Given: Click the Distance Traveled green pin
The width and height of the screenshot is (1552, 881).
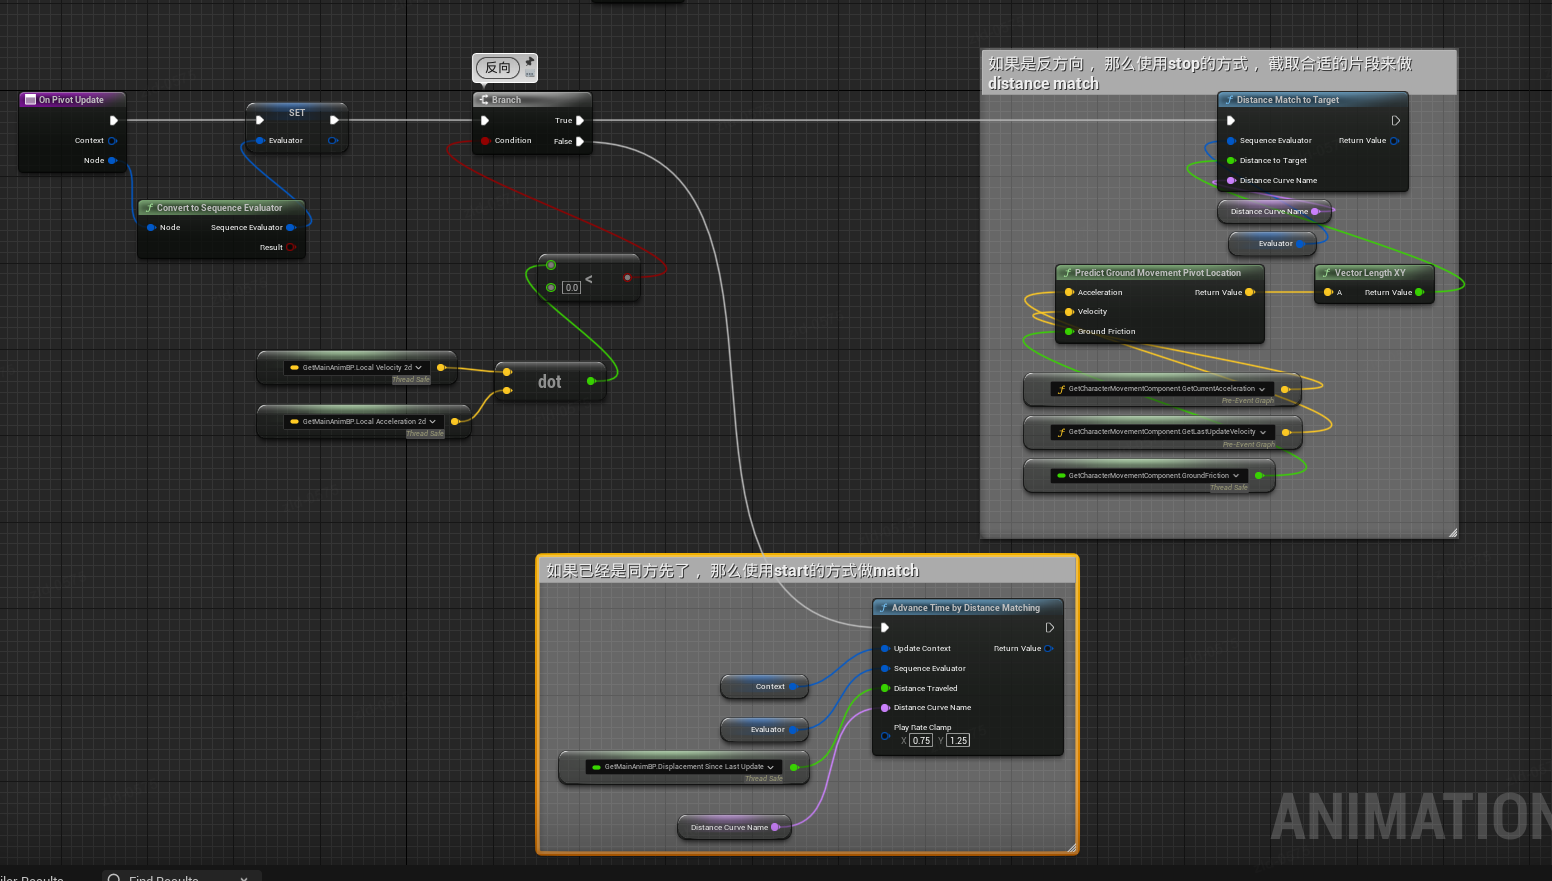Looking at the screenshot, I should [885, 688].
